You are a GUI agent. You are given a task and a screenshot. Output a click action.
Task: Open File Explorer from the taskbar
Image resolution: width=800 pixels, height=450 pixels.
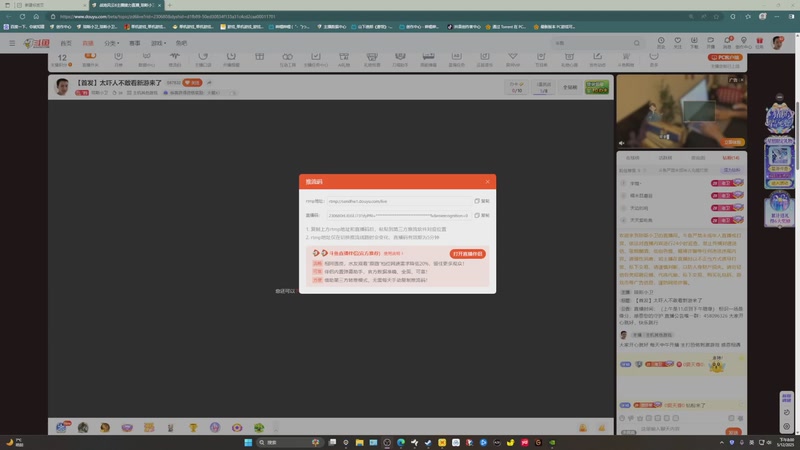[360, 442]
